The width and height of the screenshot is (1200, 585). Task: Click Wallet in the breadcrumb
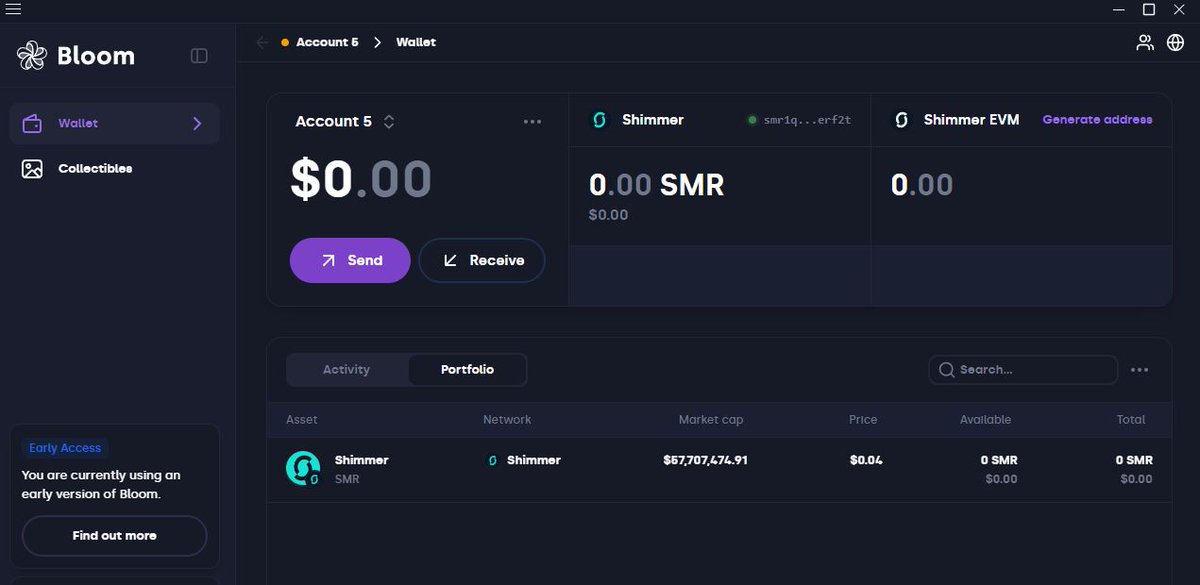point(416,42)
